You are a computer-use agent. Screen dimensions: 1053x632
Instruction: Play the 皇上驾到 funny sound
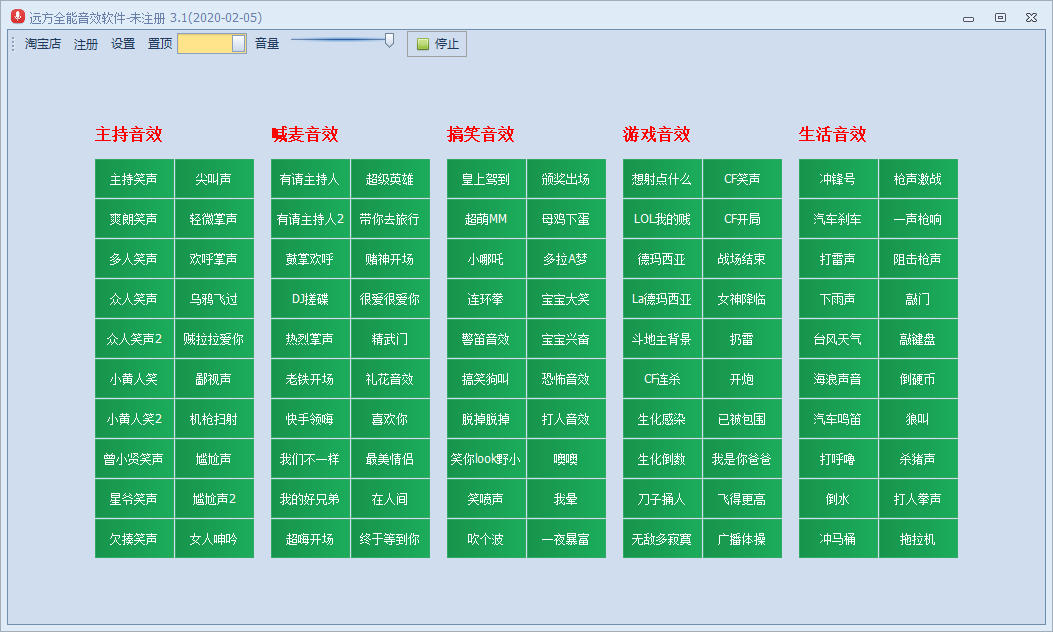click(486, 179)
